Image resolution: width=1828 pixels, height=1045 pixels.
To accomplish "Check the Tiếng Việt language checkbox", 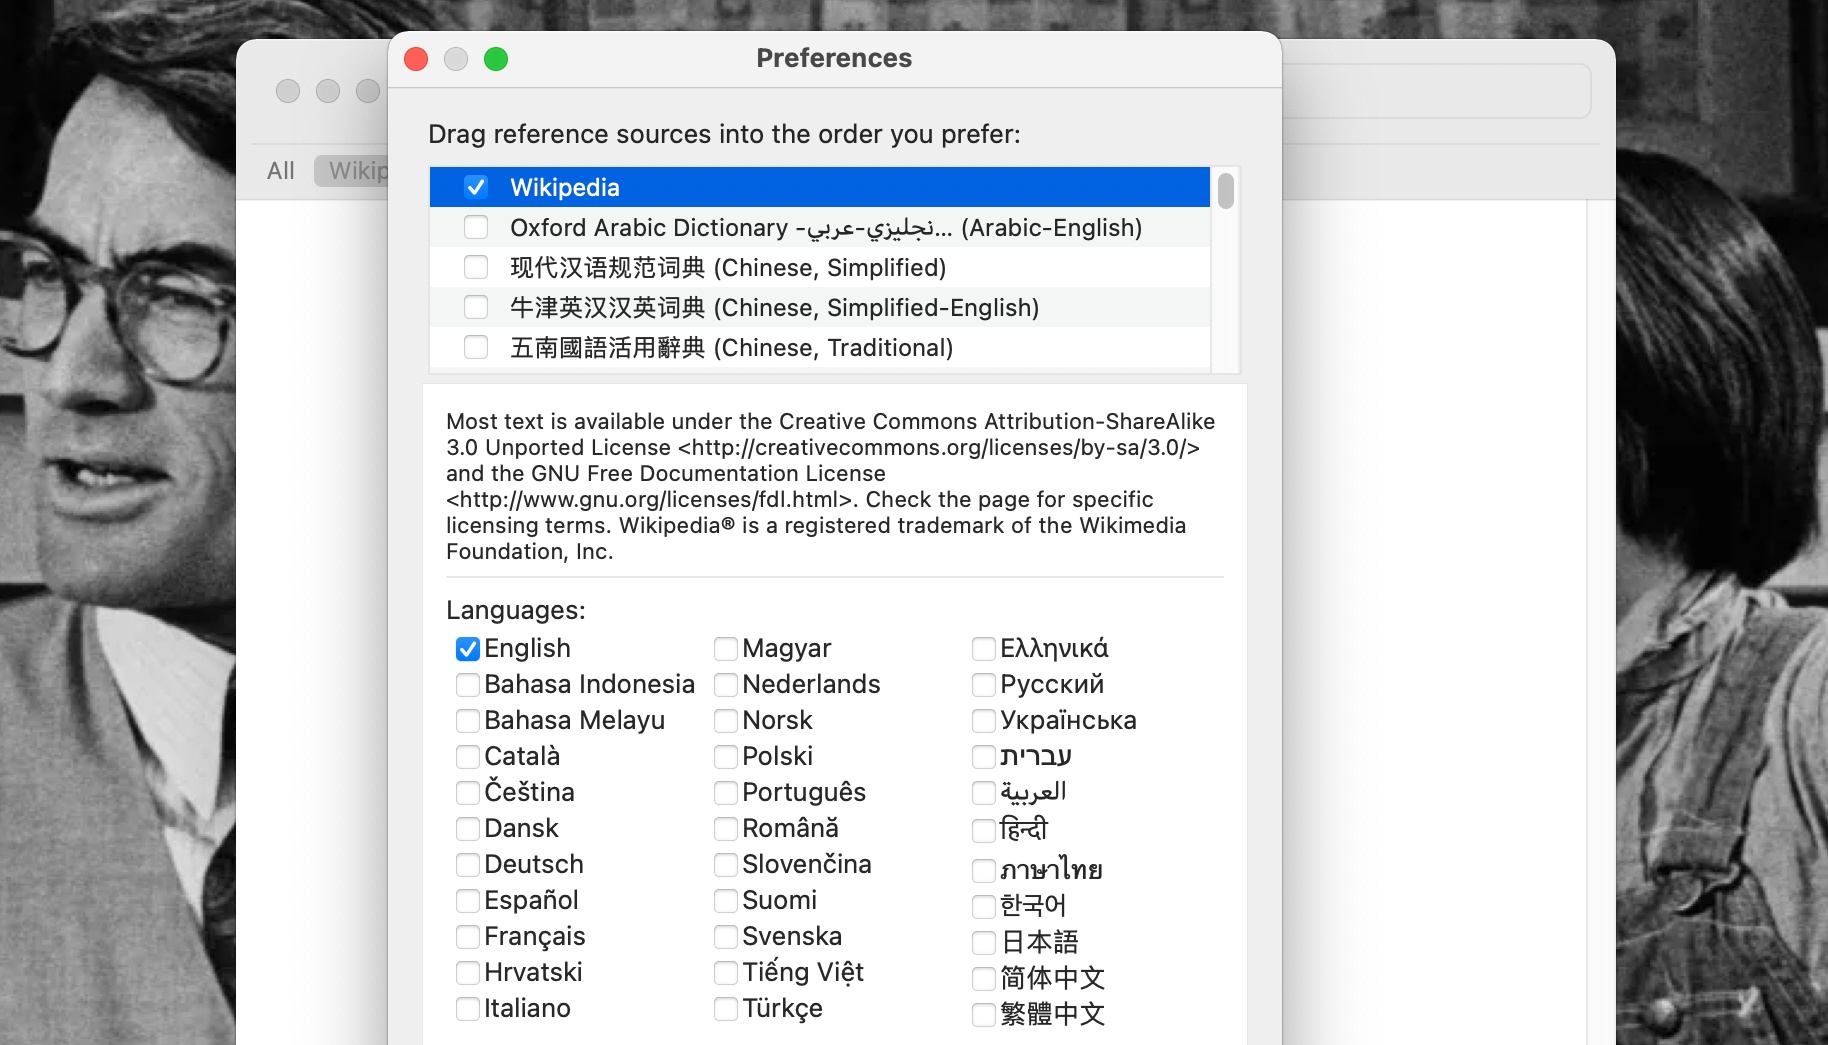I will coord(726,973).
